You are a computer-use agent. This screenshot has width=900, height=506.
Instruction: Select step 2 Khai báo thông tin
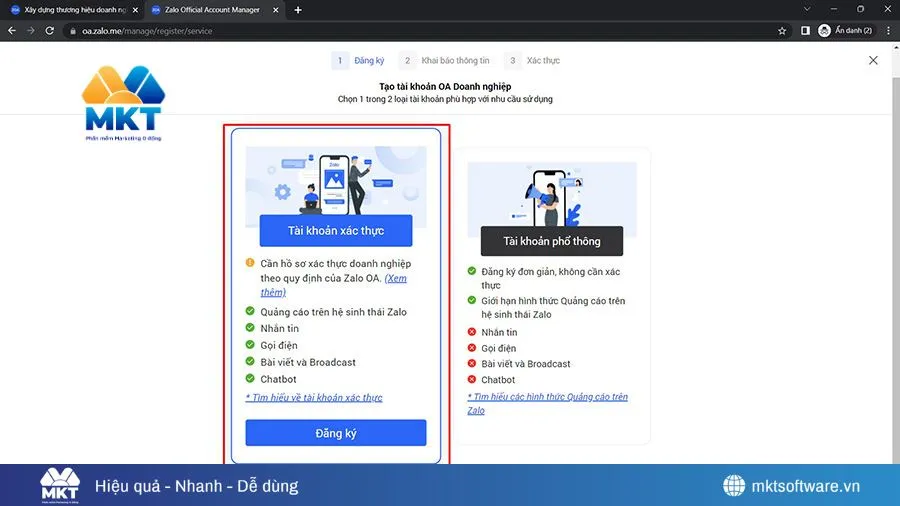coord(445,60)
